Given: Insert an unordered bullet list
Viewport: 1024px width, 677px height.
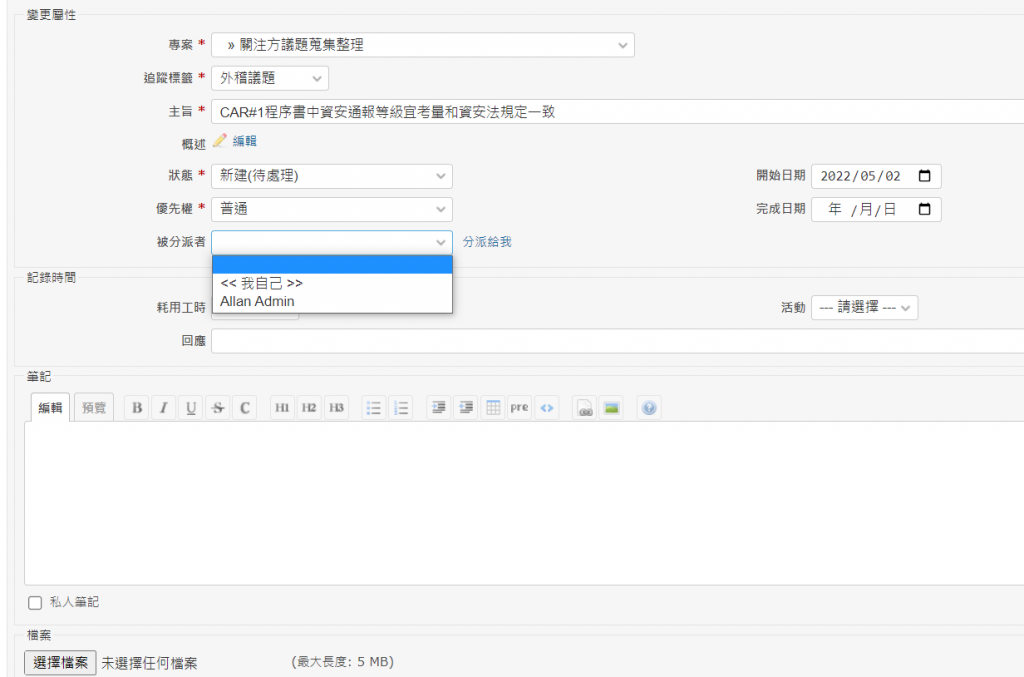Looking at the screenshot, I should point(374,407).
